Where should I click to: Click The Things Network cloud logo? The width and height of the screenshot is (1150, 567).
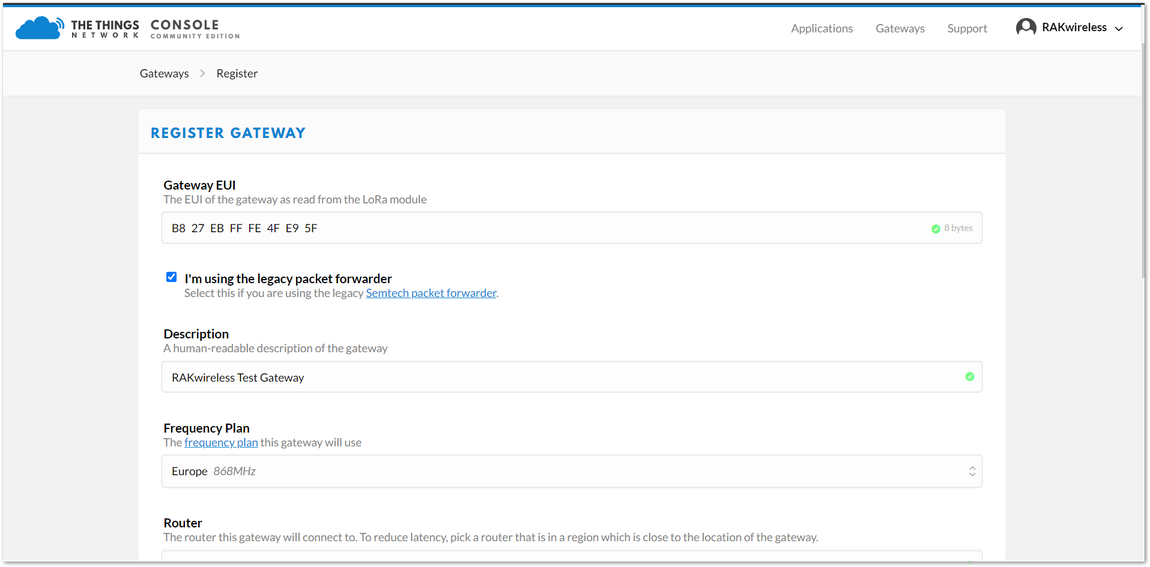(41, 28)
